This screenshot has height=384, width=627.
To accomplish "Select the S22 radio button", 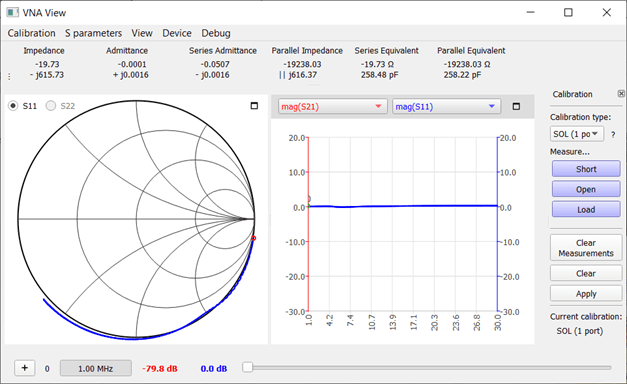I will [51, 106].
